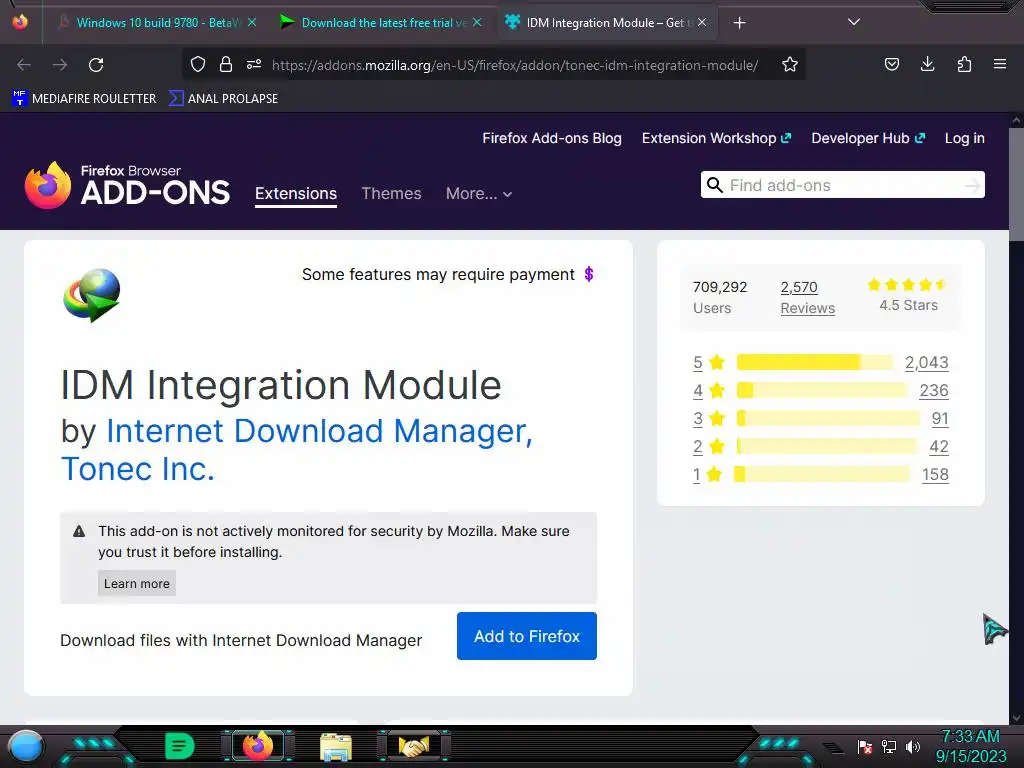Open the Extensions puzzle icon
This screenshot has width=1024, height=768.
[x=964, y=64]
